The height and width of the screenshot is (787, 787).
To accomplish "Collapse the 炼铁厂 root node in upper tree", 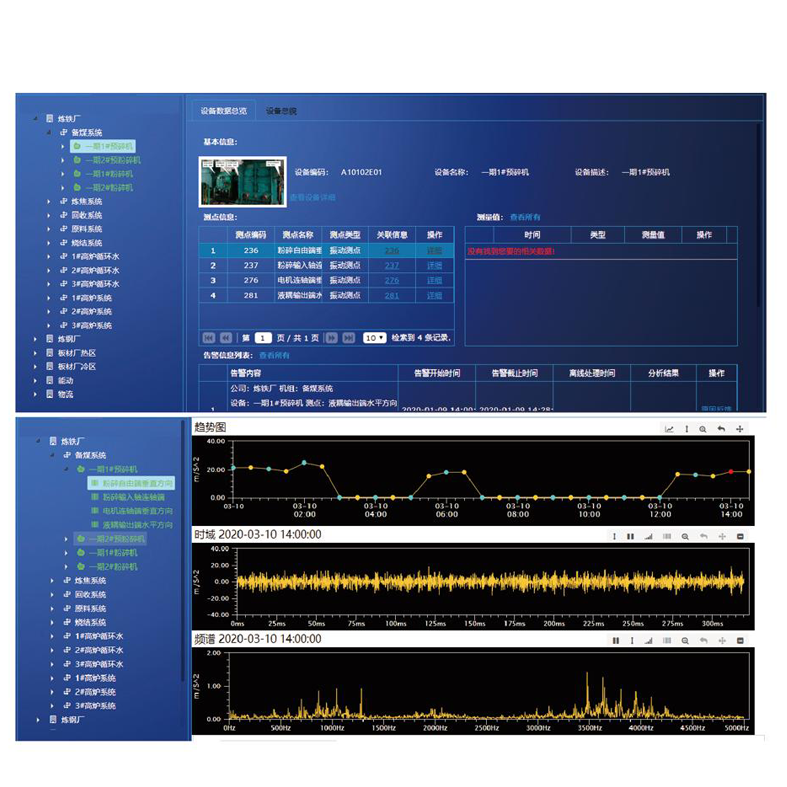I will [x=34, y=118].
